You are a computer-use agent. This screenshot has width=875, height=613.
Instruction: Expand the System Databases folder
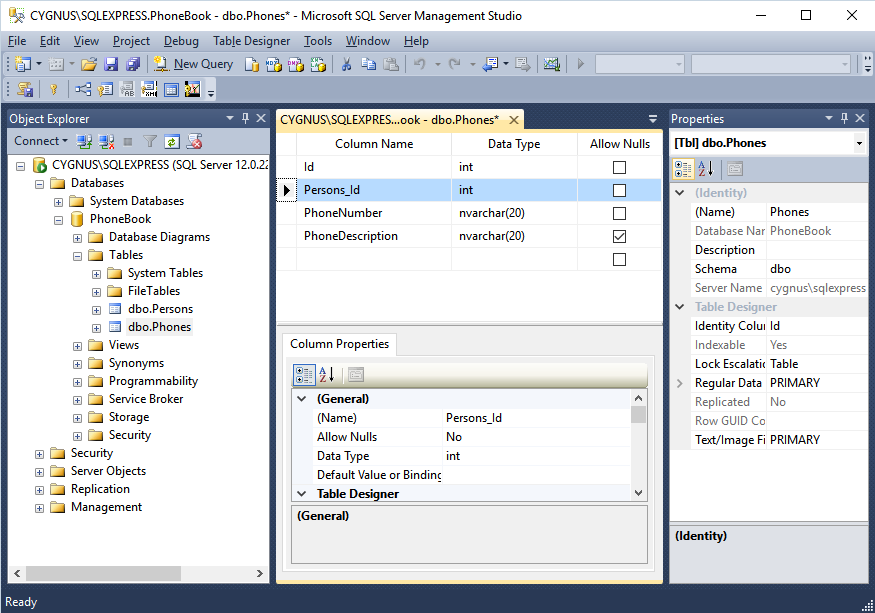59,202
